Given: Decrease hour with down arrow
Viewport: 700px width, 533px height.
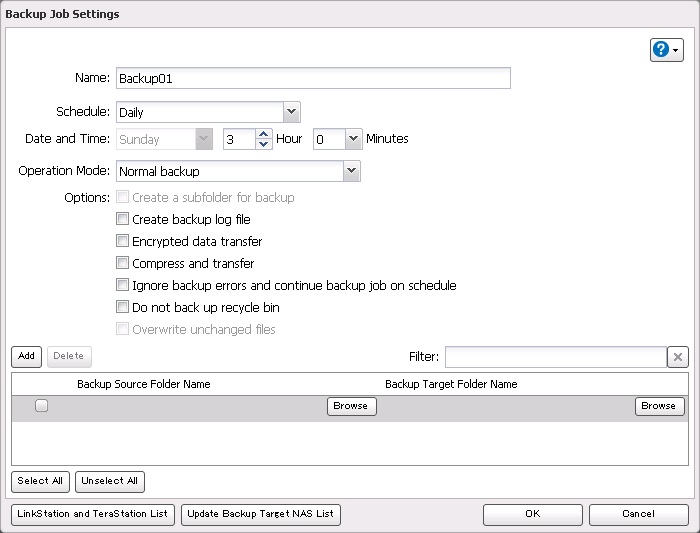Looking at the screenshot, I should coord(263,144).
